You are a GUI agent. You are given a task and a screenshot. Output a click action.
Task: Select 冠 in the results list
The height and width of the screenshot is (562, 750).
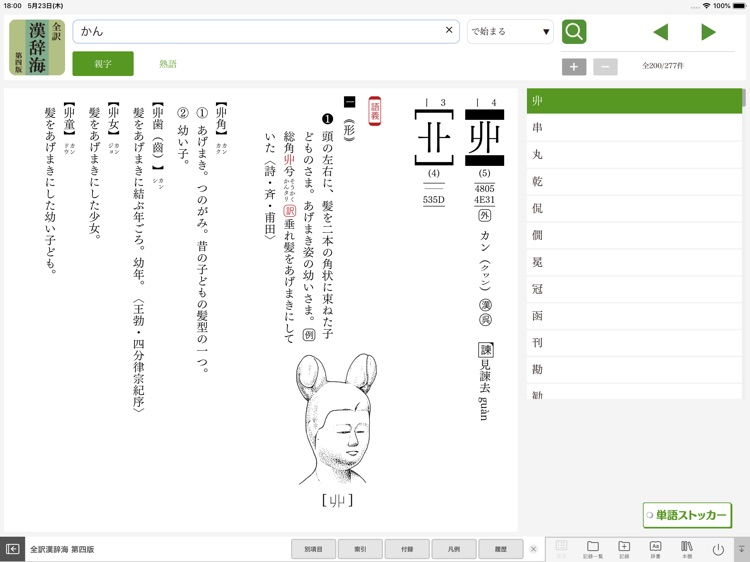(x=634, y=289)
